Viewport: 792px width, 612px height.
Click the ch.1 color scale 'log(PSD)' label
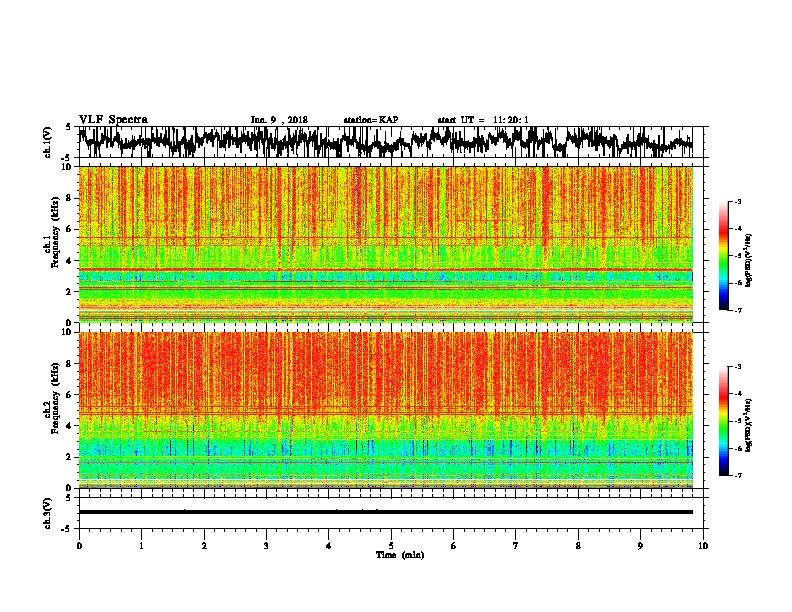click(x=749, y=260)
